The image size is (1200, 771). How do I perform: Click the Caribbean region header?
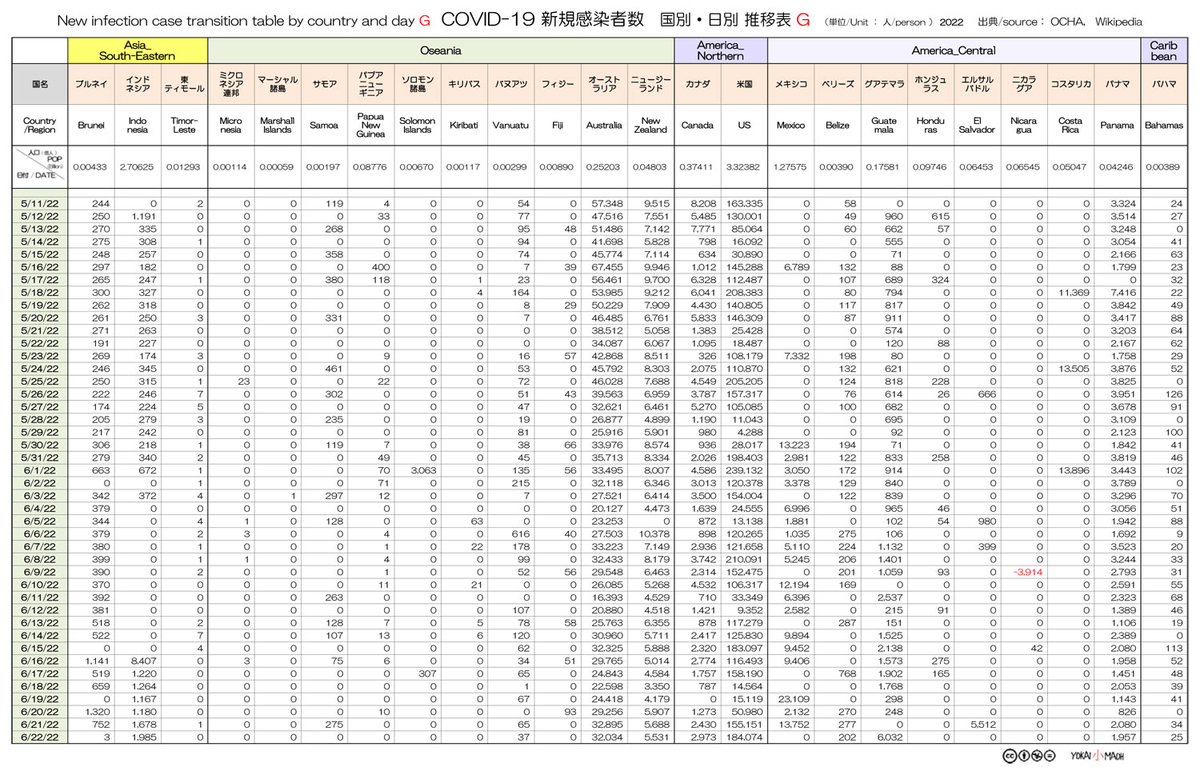pyautogui.click(x=1163, y=49)
